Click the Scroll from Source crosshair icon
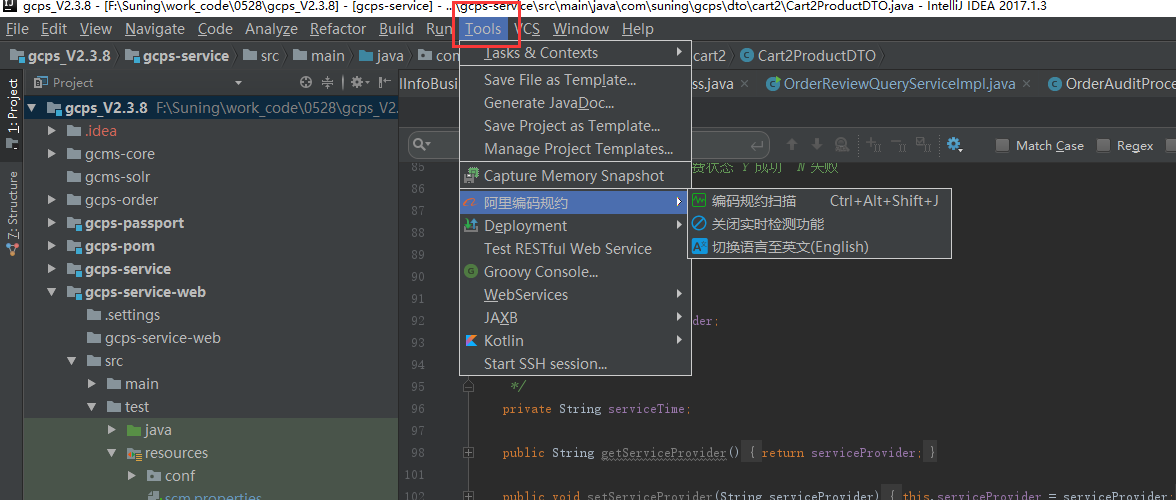The width and height of the screenshot is (1176, 500). (x=306, y=82)
